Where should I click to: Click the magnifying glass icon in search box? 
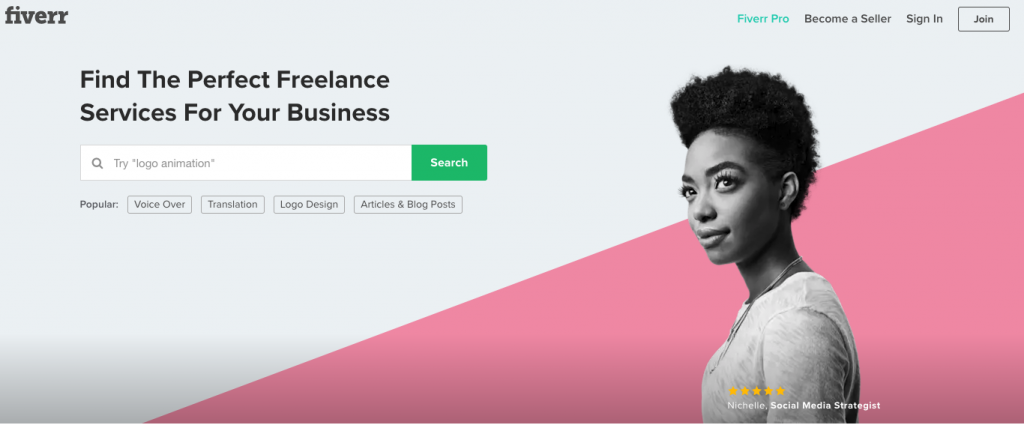pos(97,163)
